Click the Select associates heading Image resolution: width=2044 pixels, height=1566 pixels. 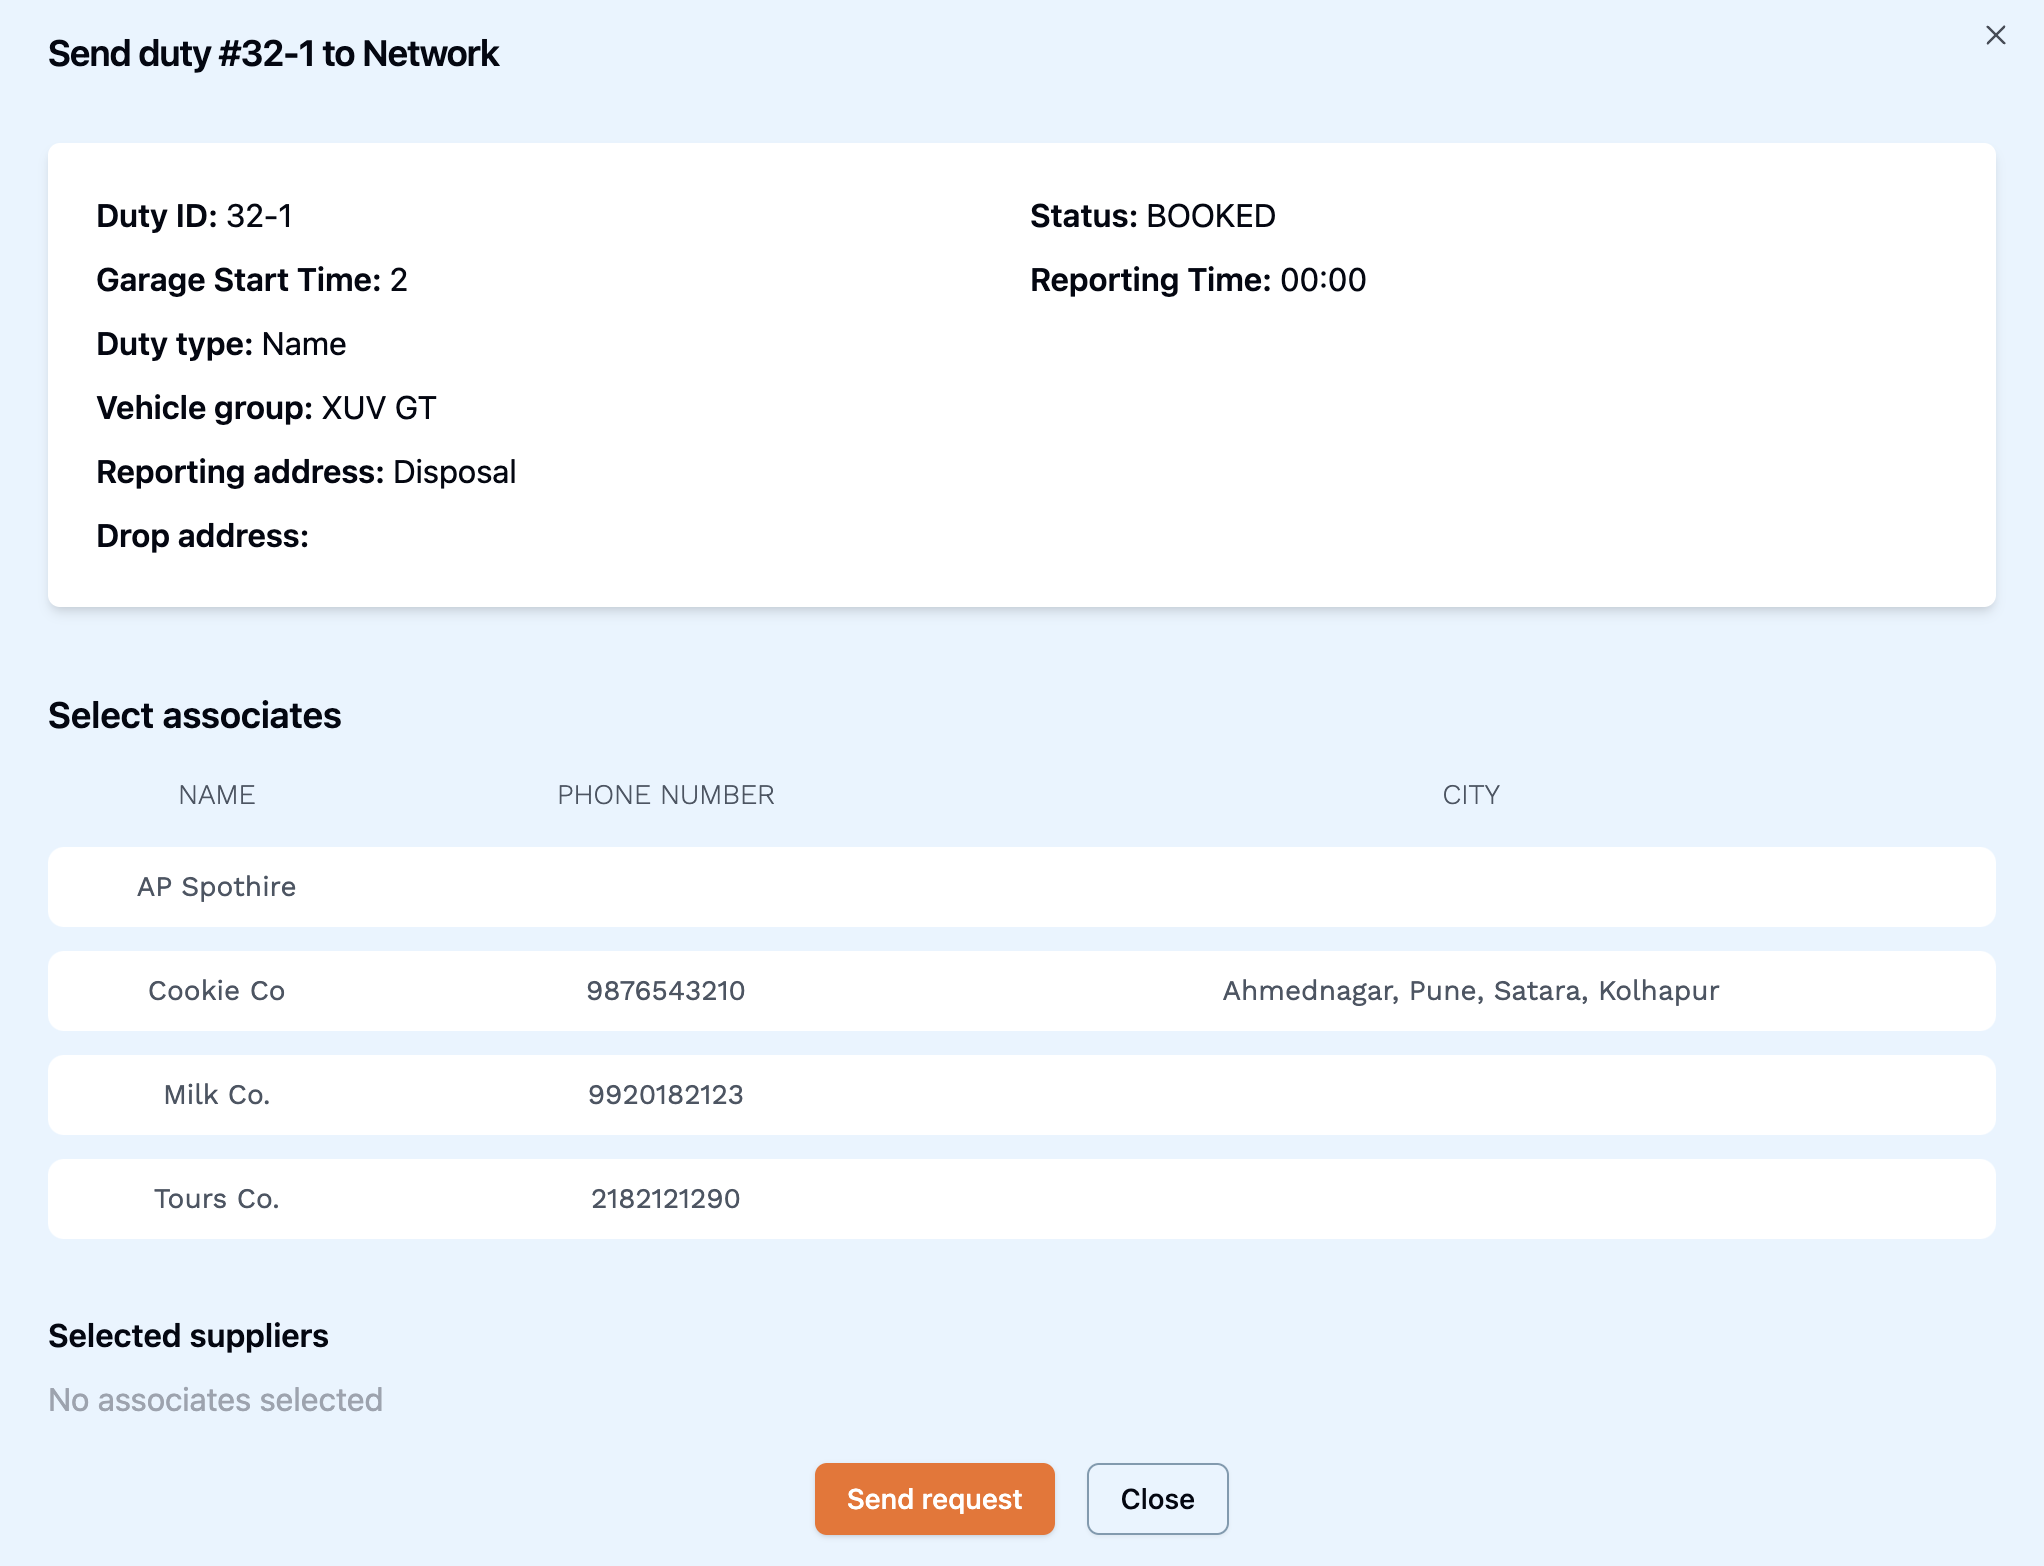(194, 716)
